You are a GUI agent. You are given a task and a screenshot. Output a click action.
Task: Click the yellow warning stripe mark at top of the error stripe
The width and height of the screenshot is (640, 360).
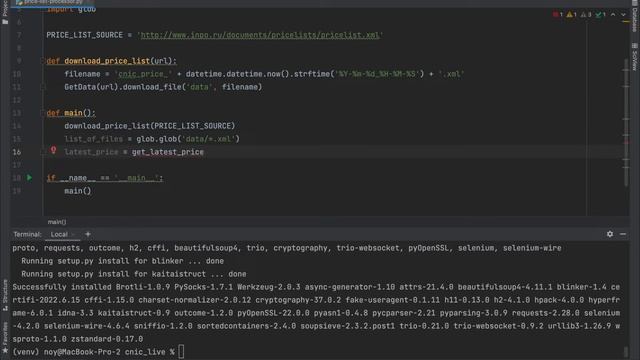pos(626,21)
